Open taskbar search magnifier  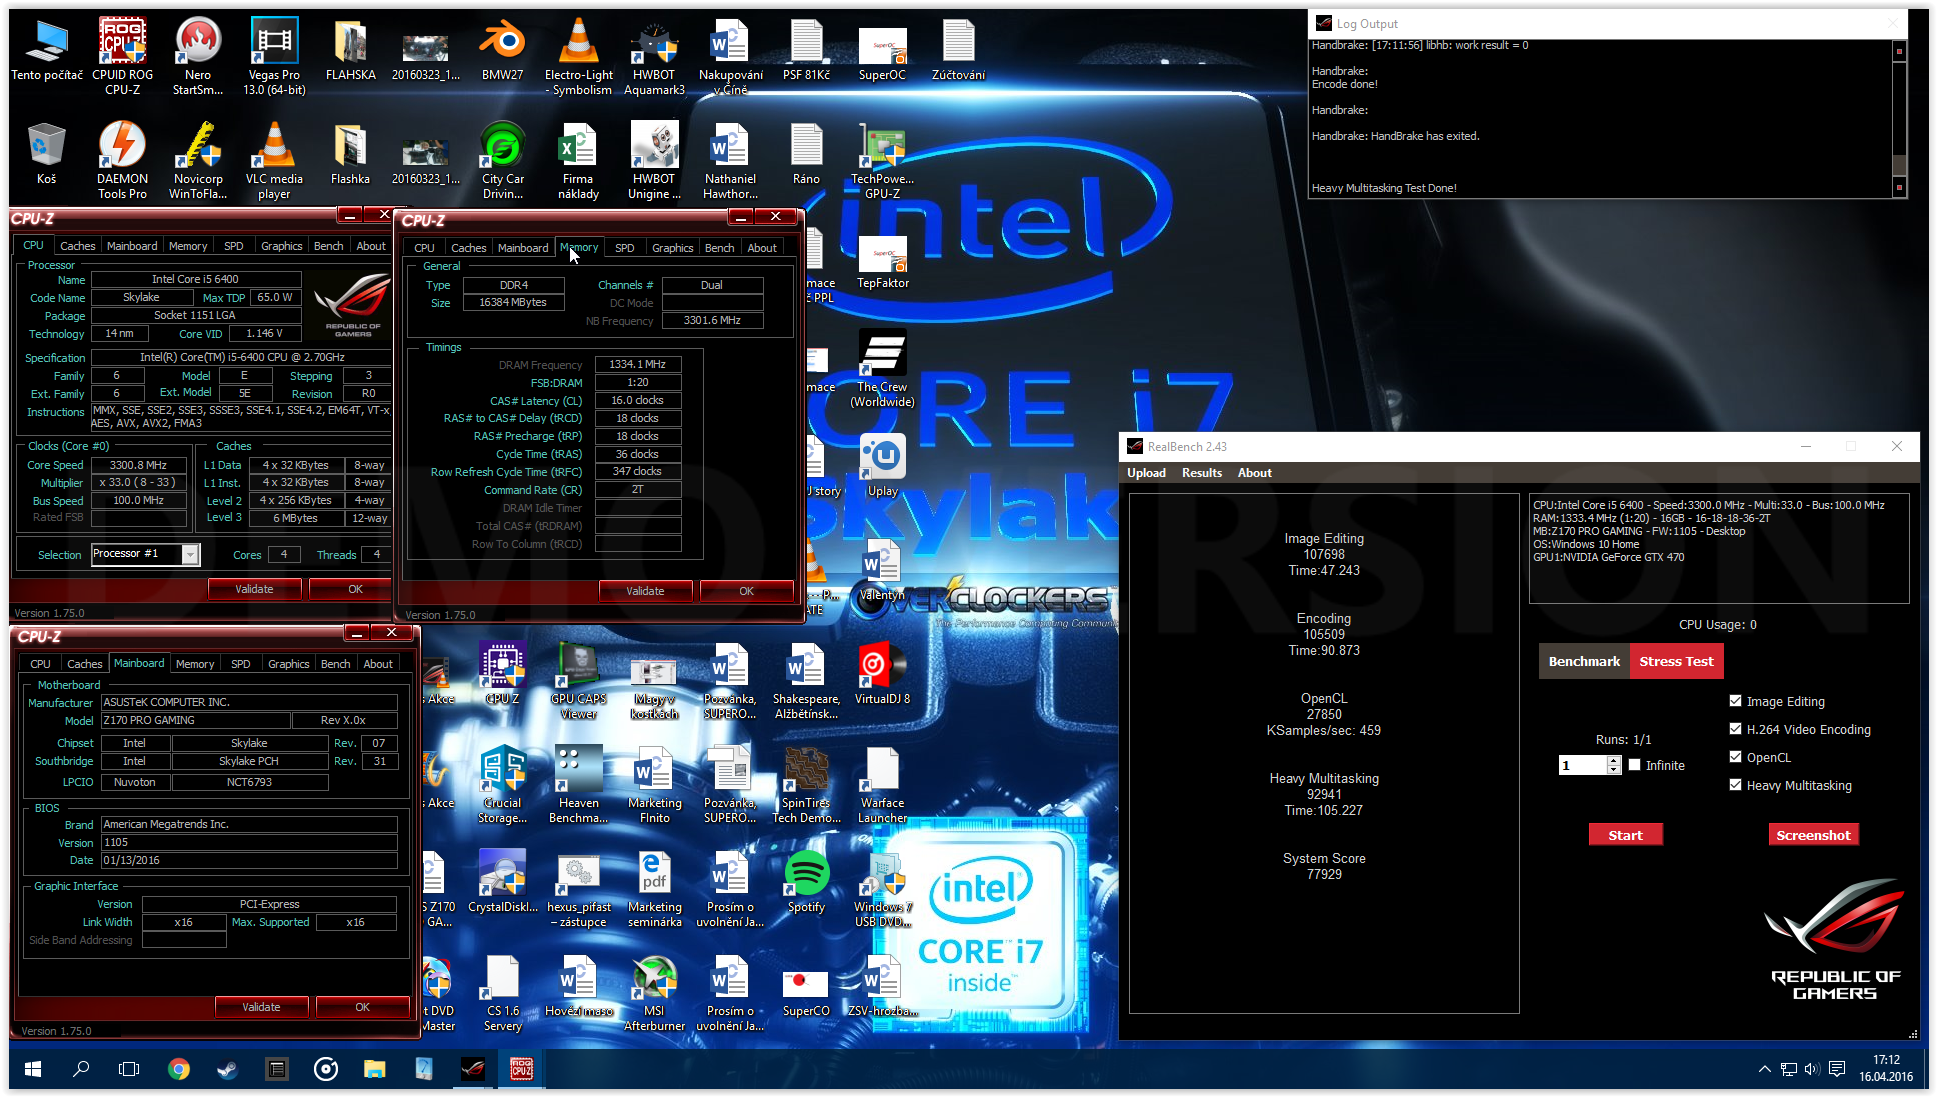coord(81,1069)
